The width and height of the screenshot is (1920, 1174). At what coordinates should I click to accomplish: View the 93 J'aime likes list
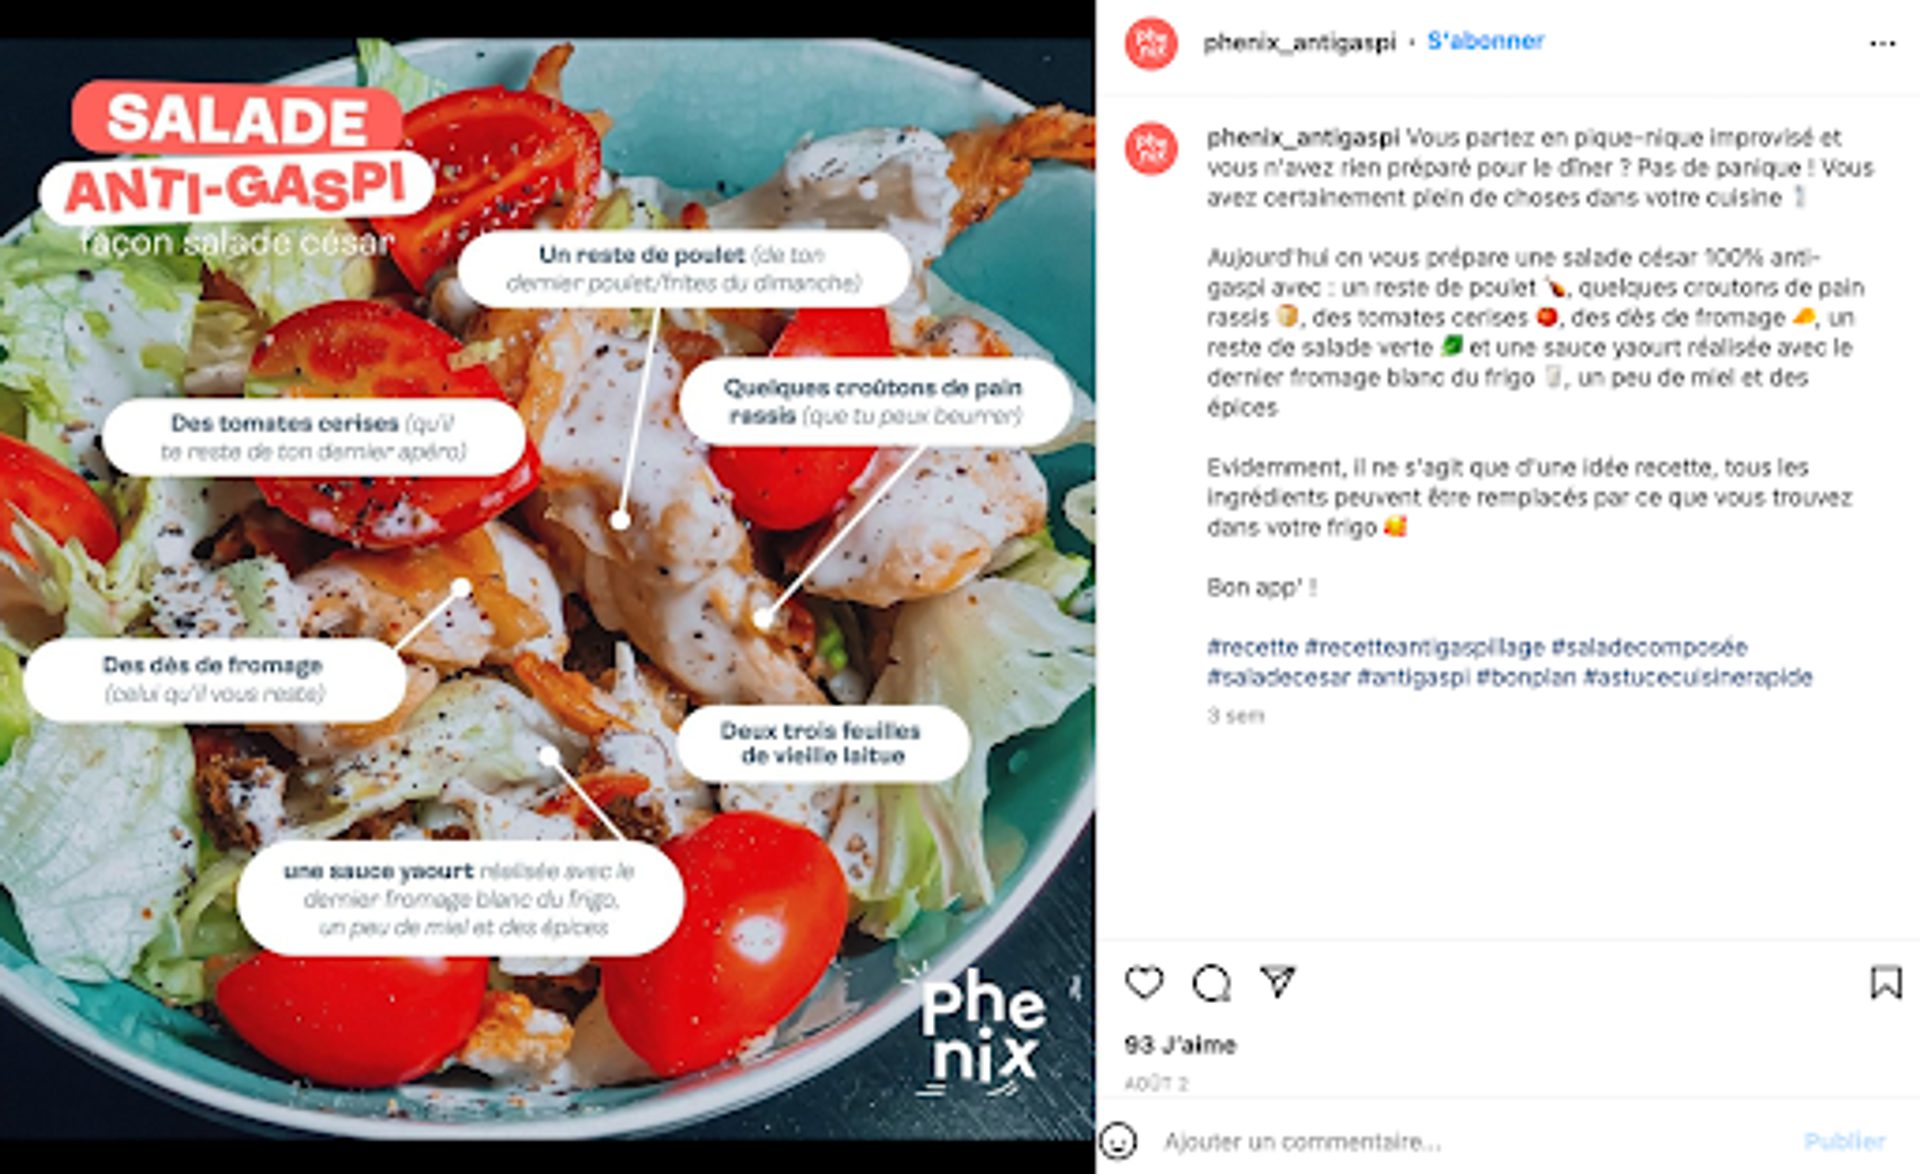[x=1180, y=1045]
